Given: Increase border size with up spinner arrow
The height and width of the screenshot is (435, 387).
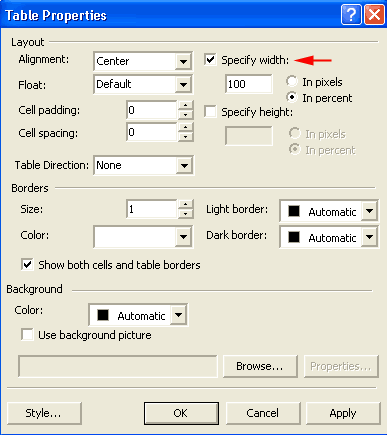Looking at the screenshot, I should [186, 204].
